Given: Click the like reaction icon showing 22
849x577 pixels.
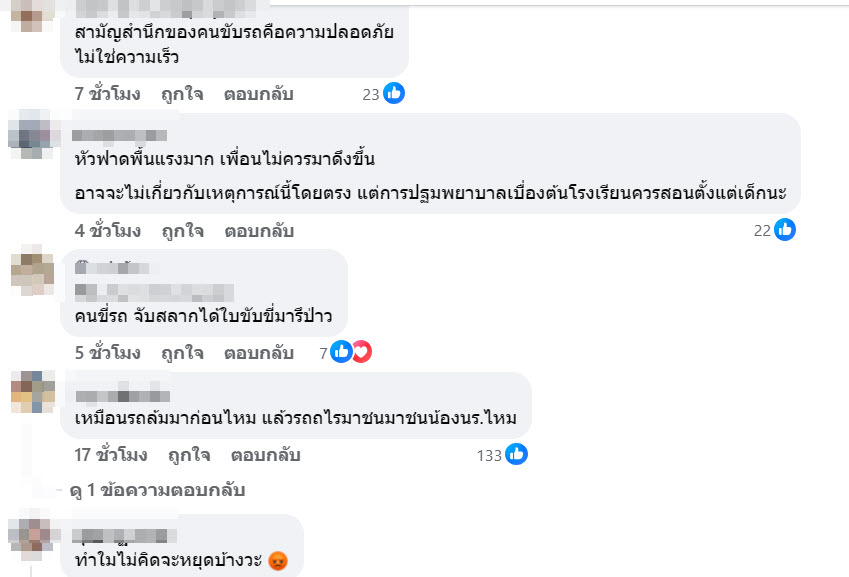Looking at the screenshot, I should pyautogui.click(x=785, y=230).
